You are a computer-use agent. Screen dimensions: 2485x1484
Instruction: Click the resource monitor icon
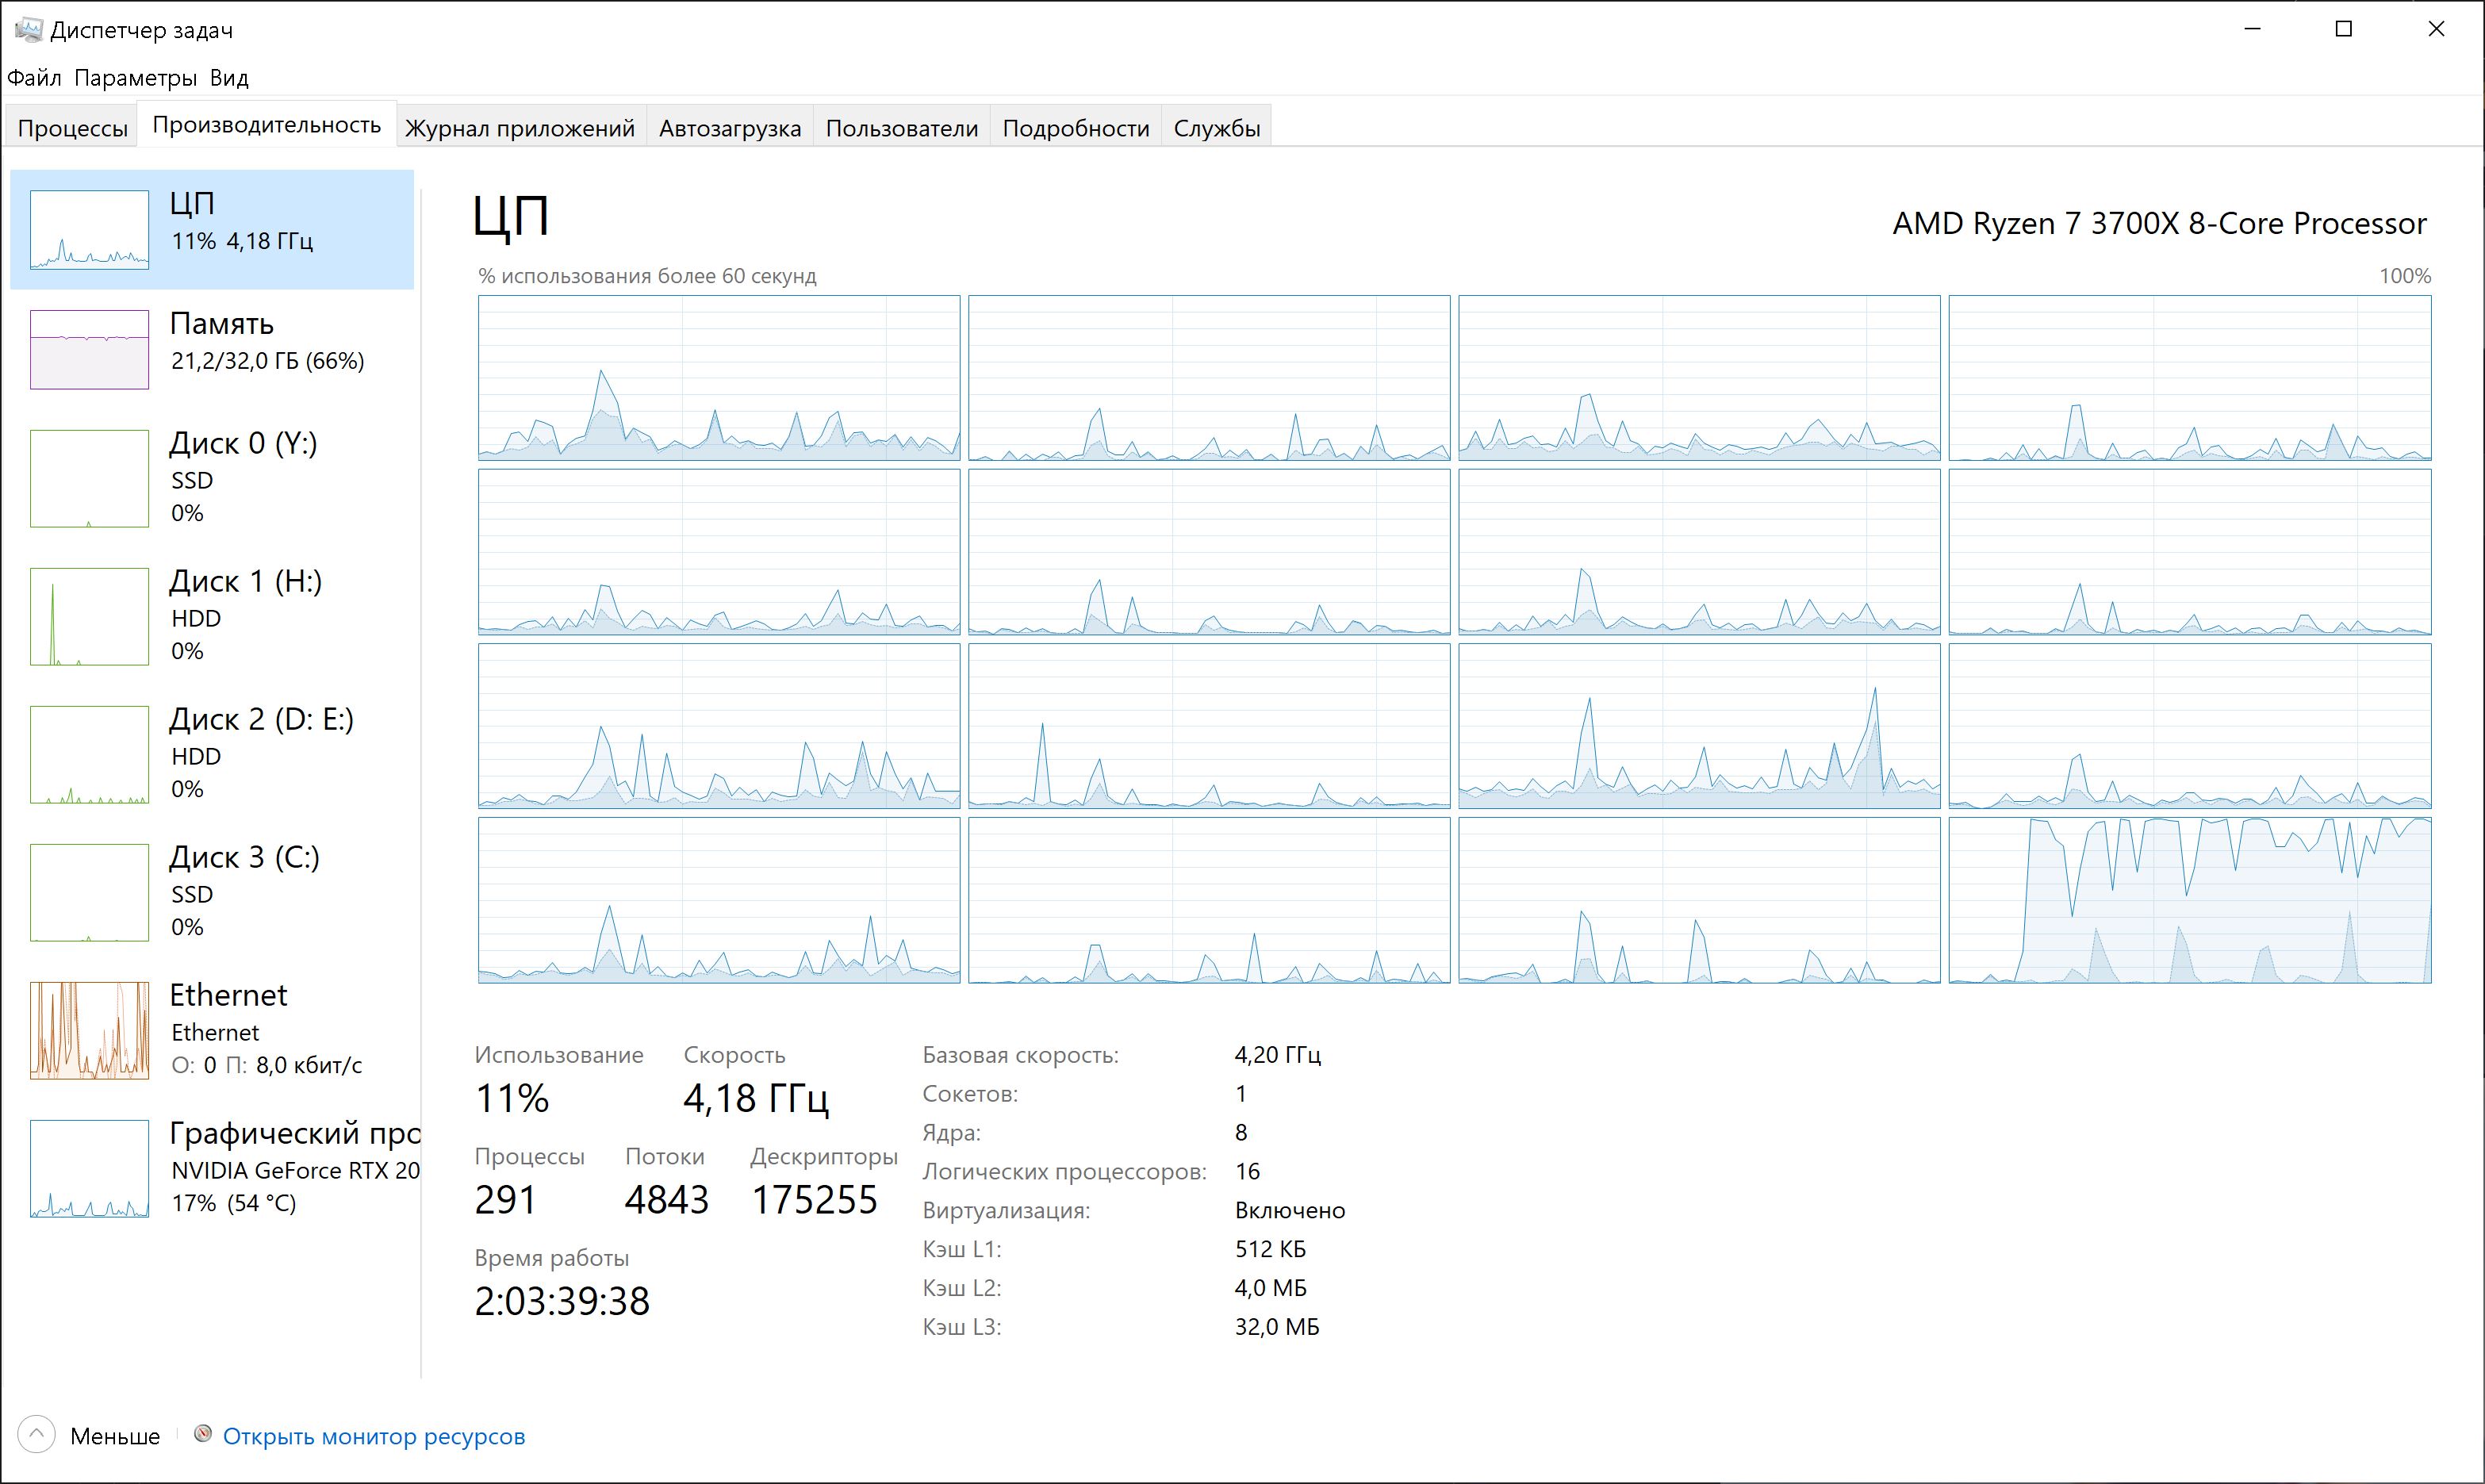click(x=203, y=1434)
